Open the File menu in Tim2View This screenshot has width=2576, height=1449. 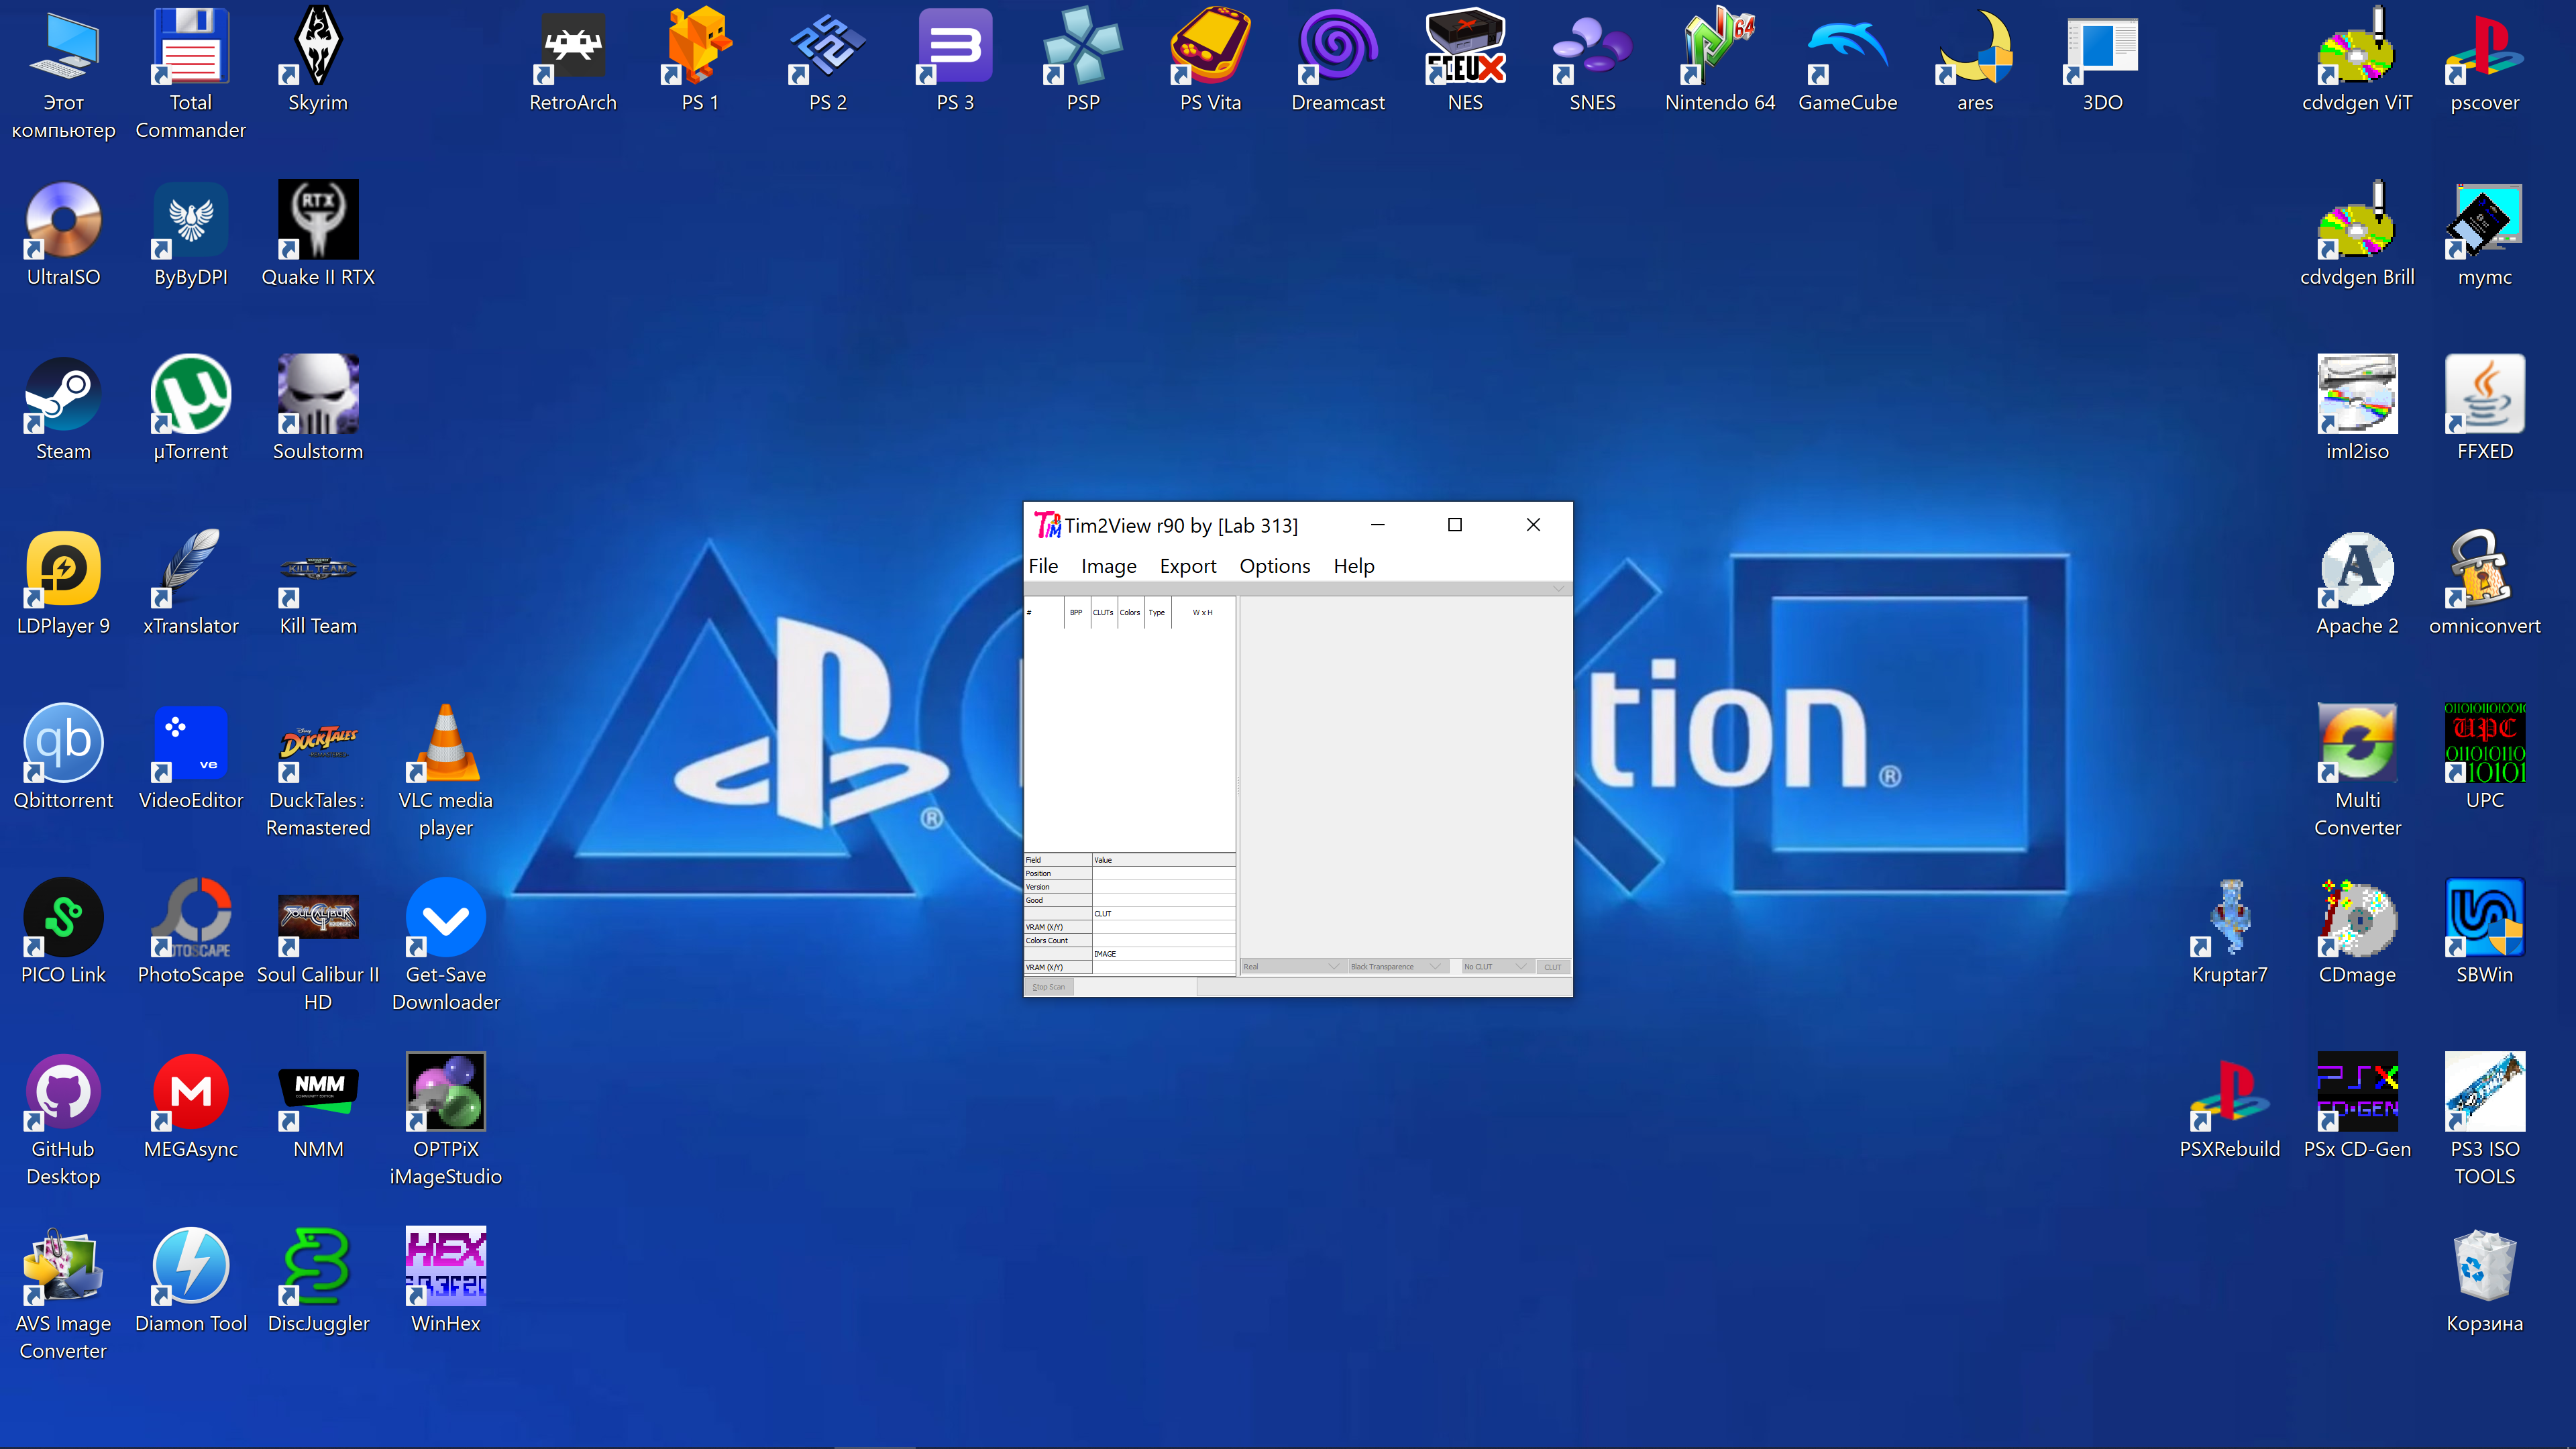click(x=1043, y=566)
